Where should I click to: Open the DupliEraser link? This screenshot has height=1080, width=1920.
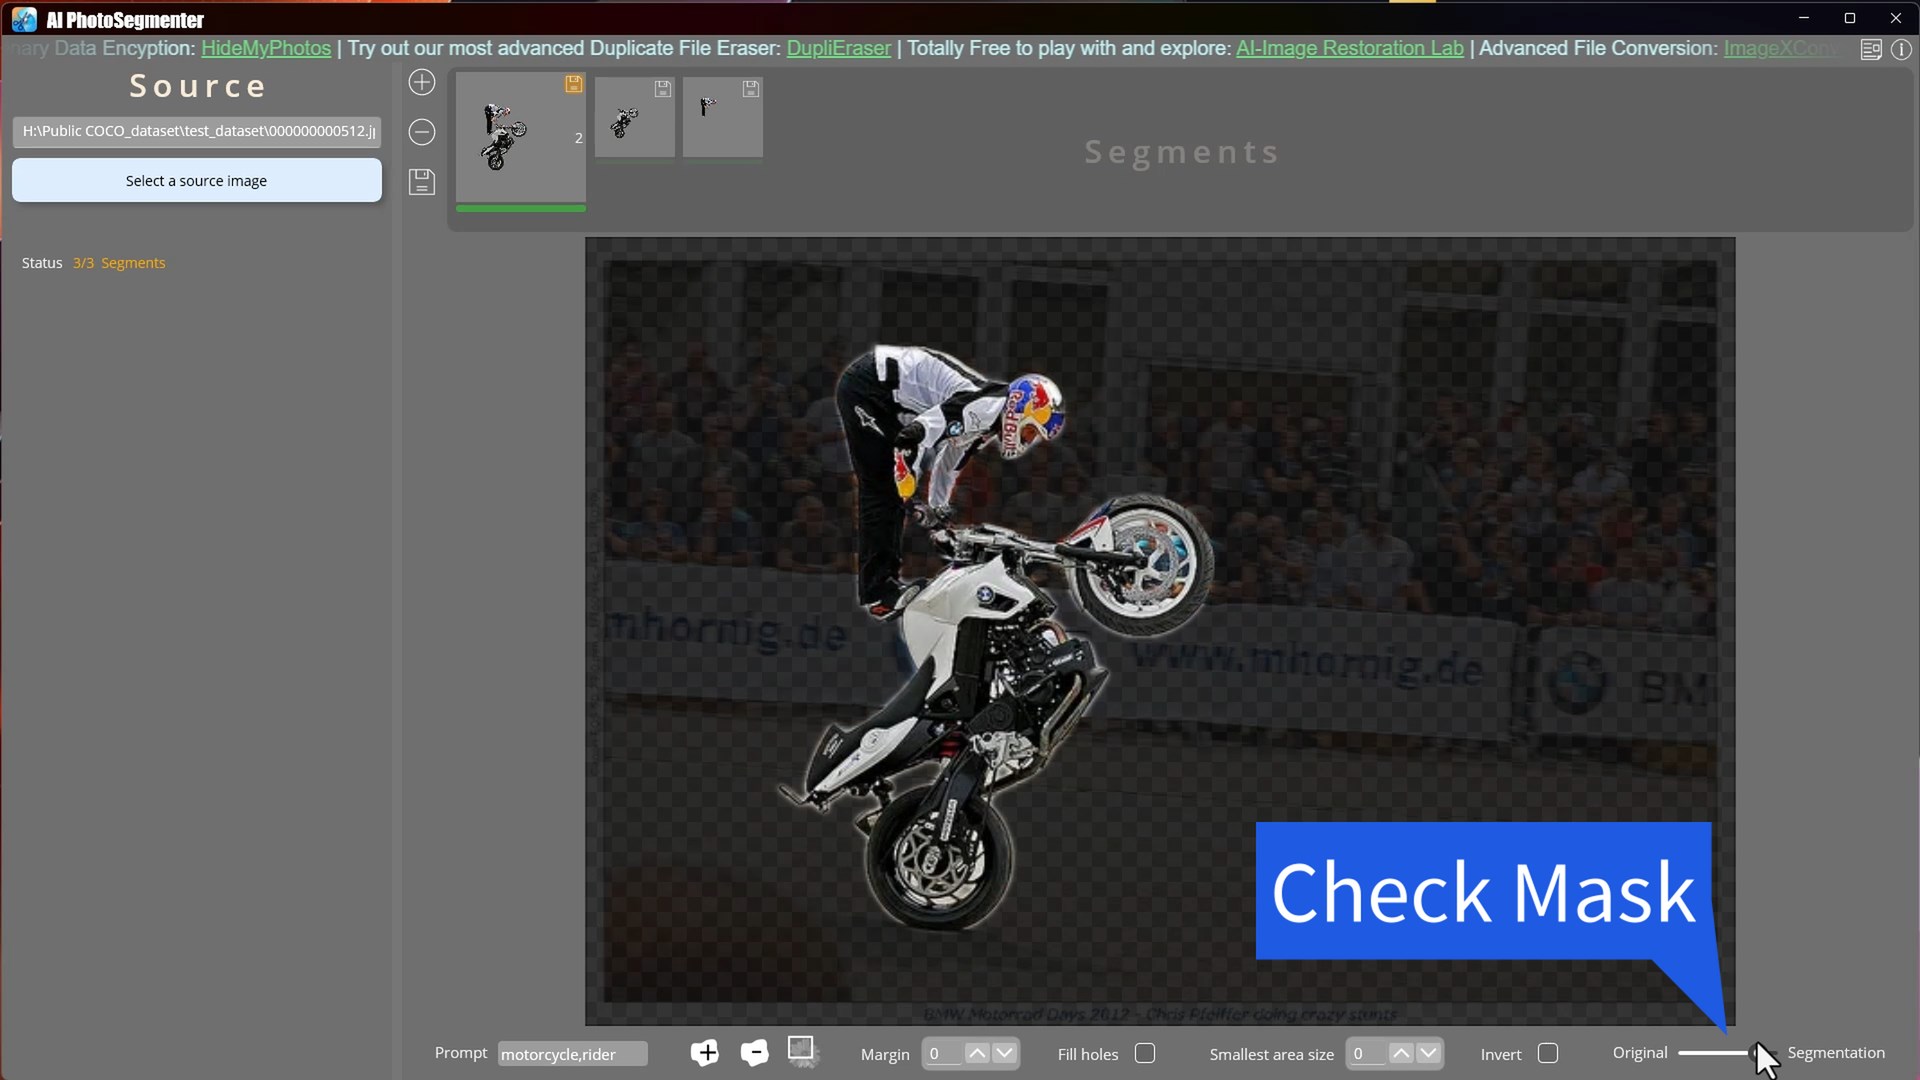(838, 48)
